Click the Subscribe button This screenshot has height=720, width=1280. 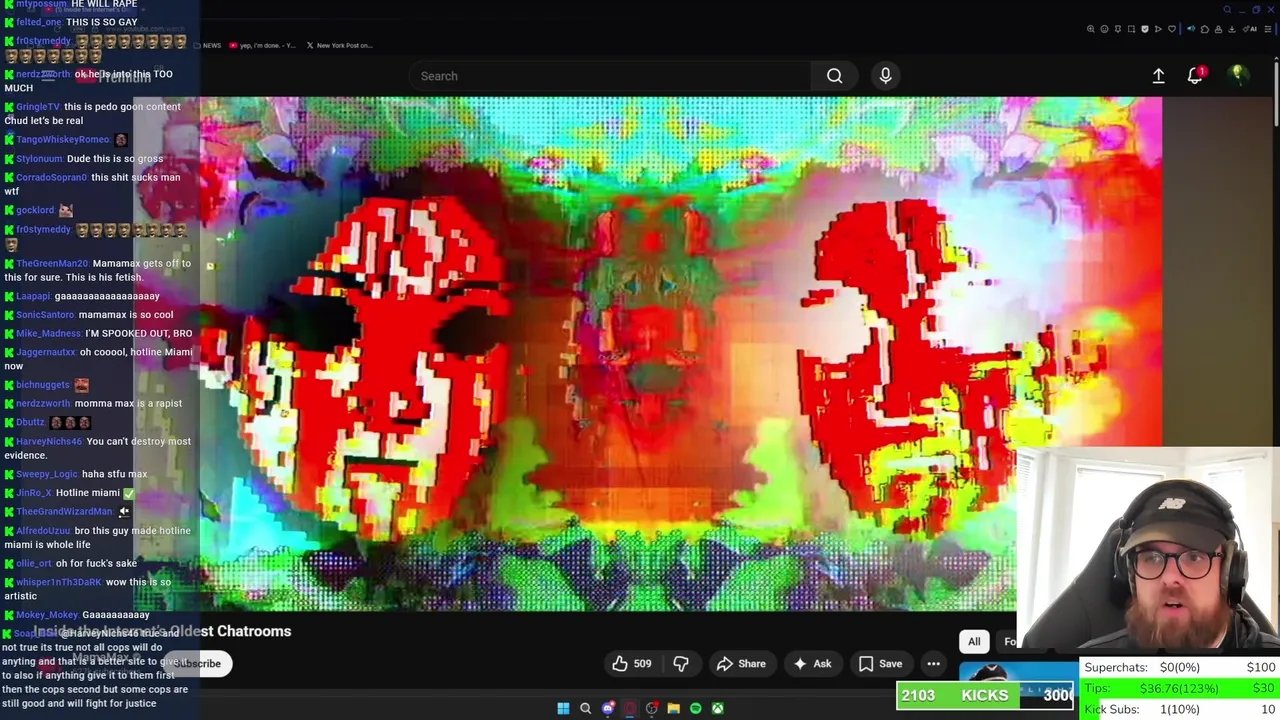[199, 663]
